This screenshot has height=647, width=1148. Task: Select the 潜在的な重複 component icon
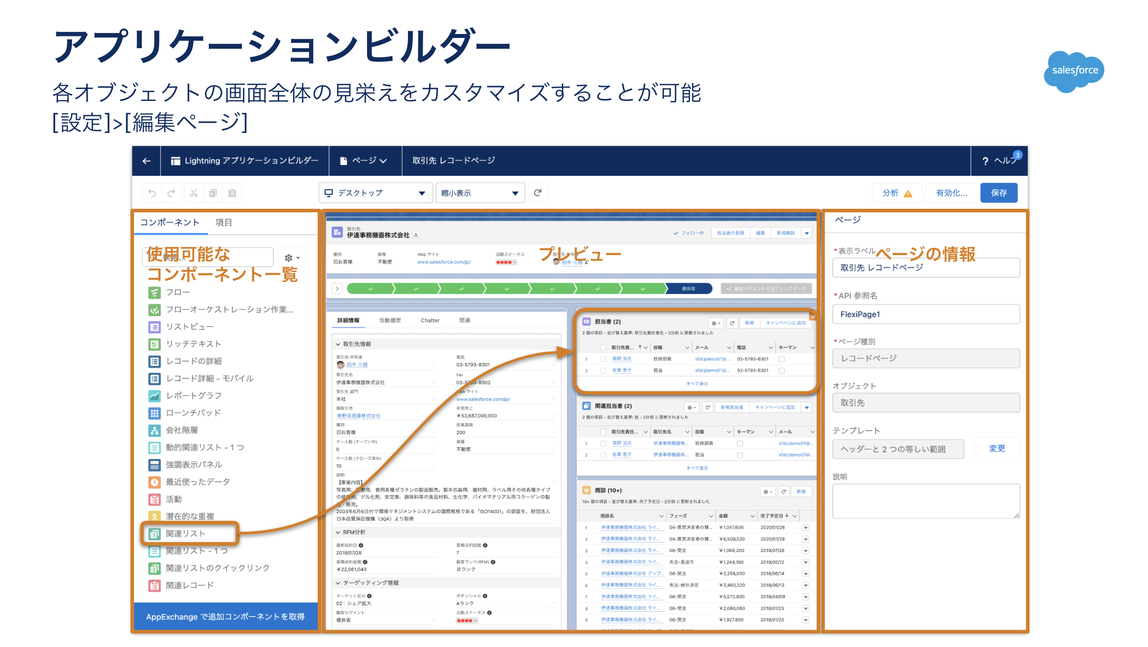(154, 516)
